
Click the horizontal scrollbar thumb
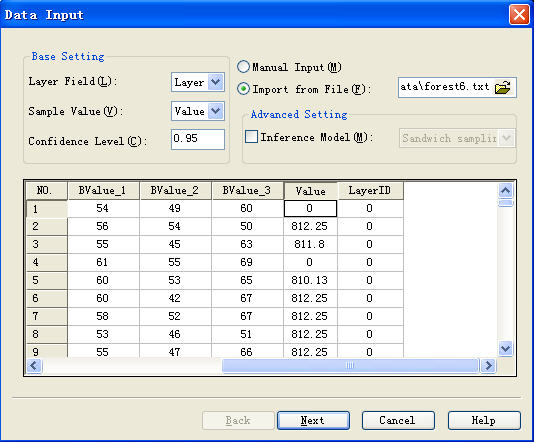(350, 366)
